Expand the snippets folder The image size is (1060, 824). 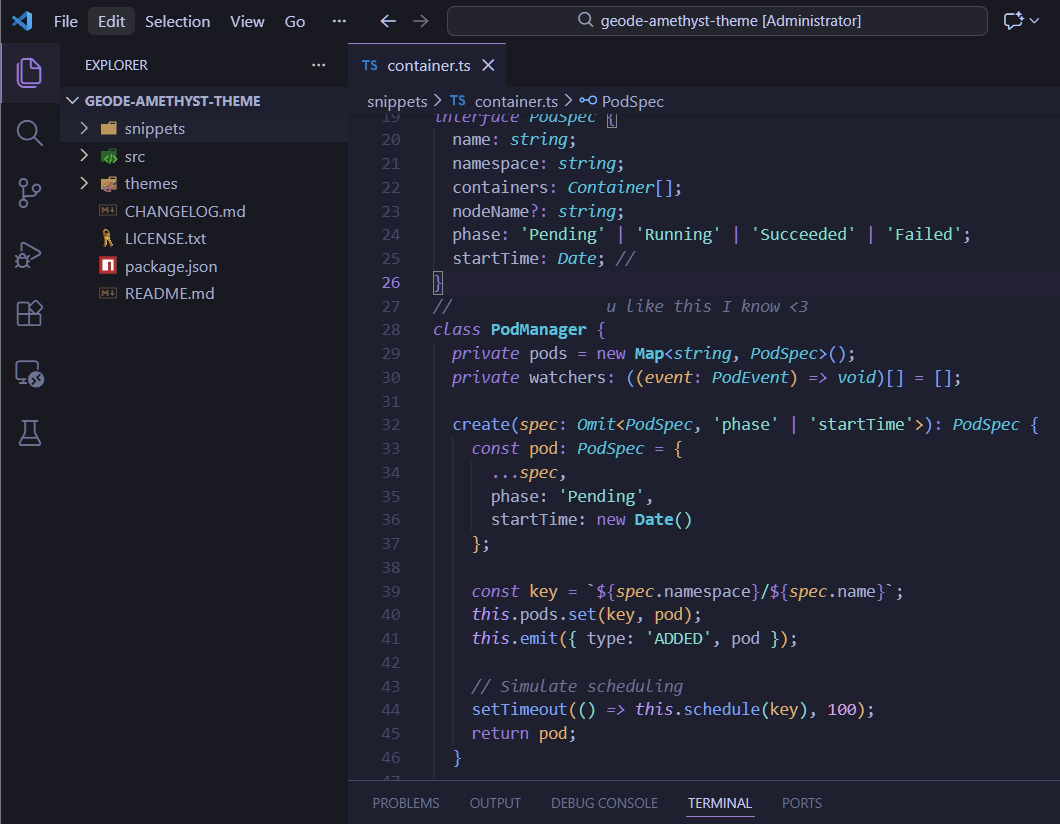point(154,129)
